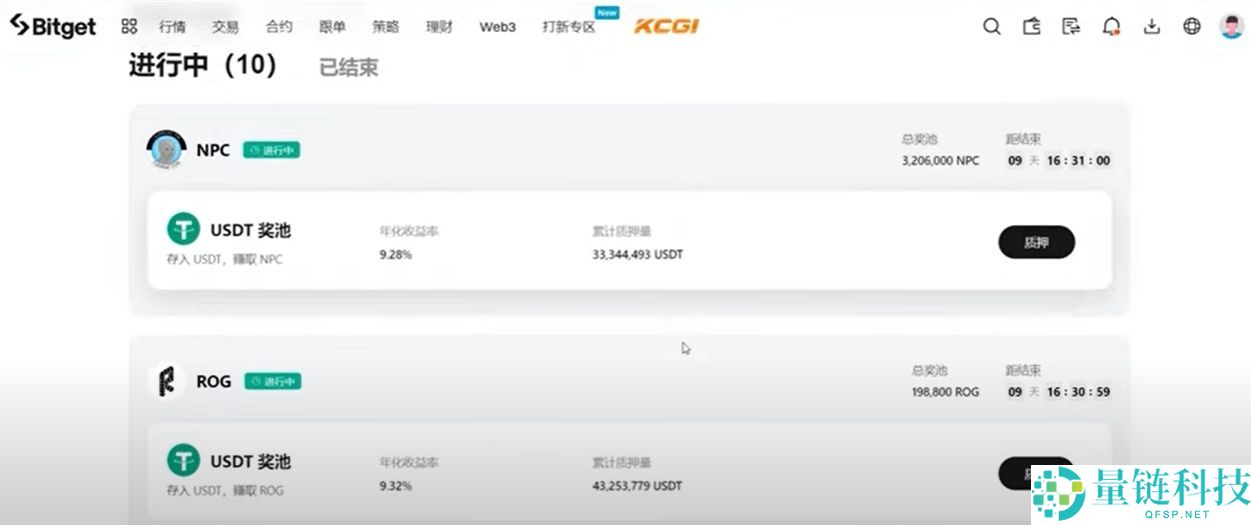Click the NPC token avatar icon

tap(166, 150)
